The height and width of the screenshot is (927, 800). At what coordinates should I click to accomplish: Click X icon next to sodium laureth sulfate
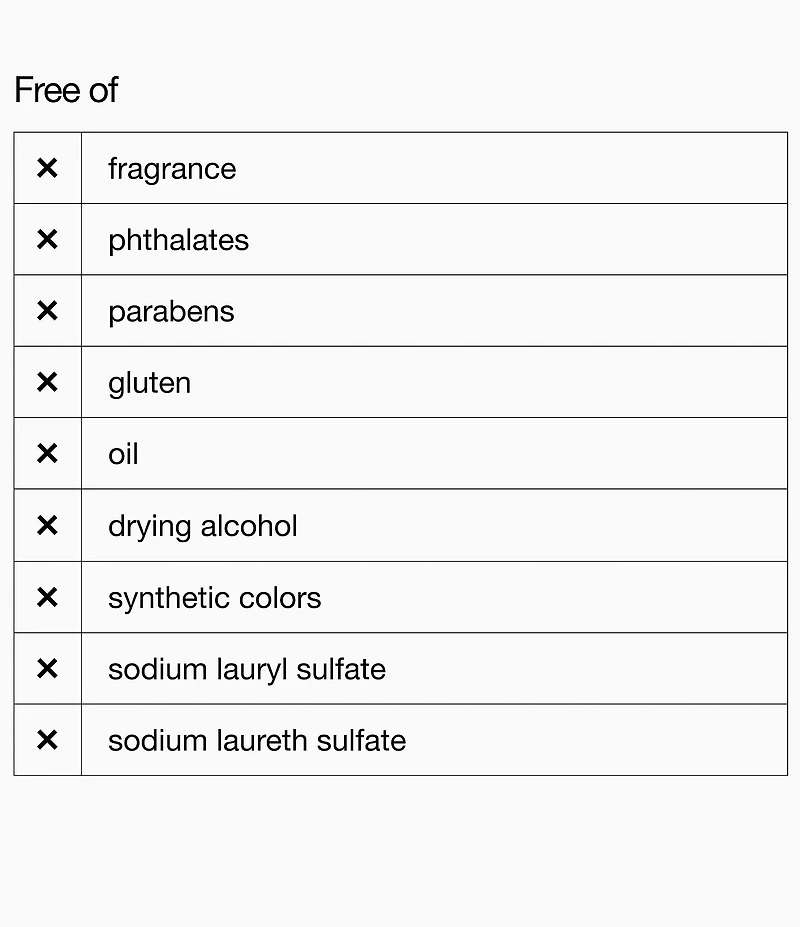[47, 740]
